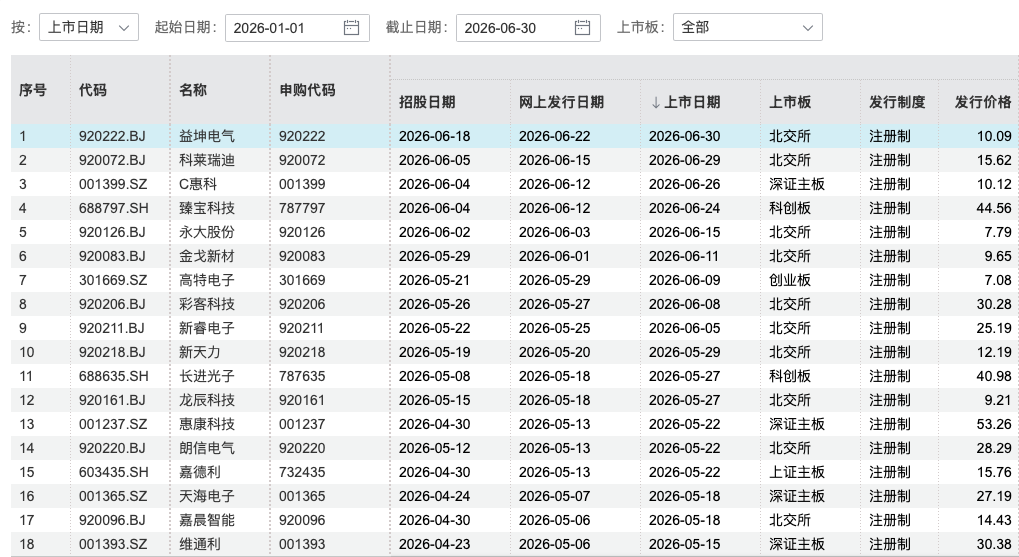
Task: Select the C惠科 name cell
Action: coord(198,185)
